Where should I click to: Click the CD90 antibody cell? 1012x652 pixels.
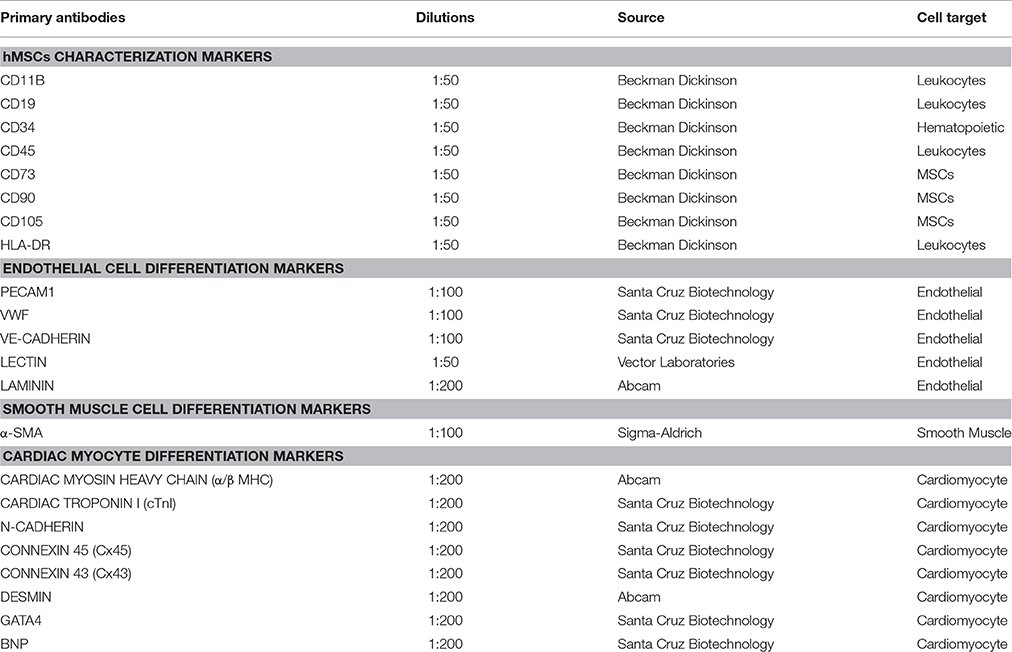18,198
